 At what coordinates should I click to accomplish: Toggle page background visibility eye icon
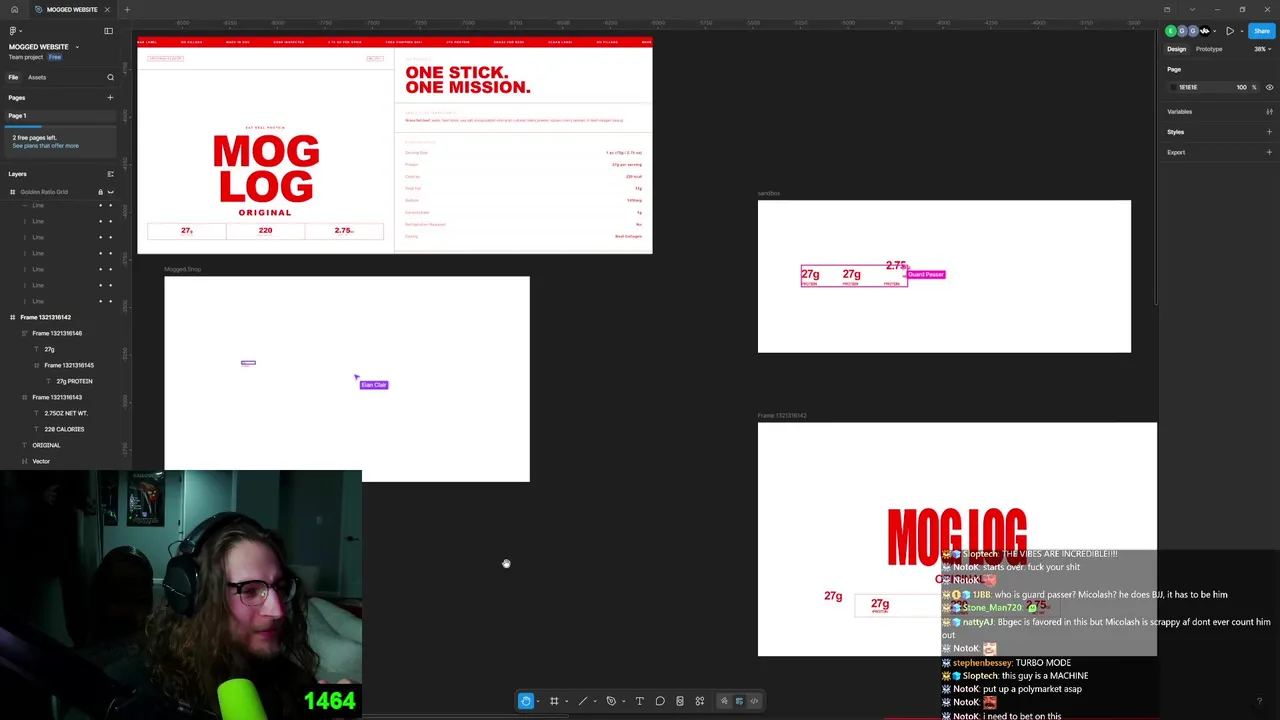point(1269,87)
